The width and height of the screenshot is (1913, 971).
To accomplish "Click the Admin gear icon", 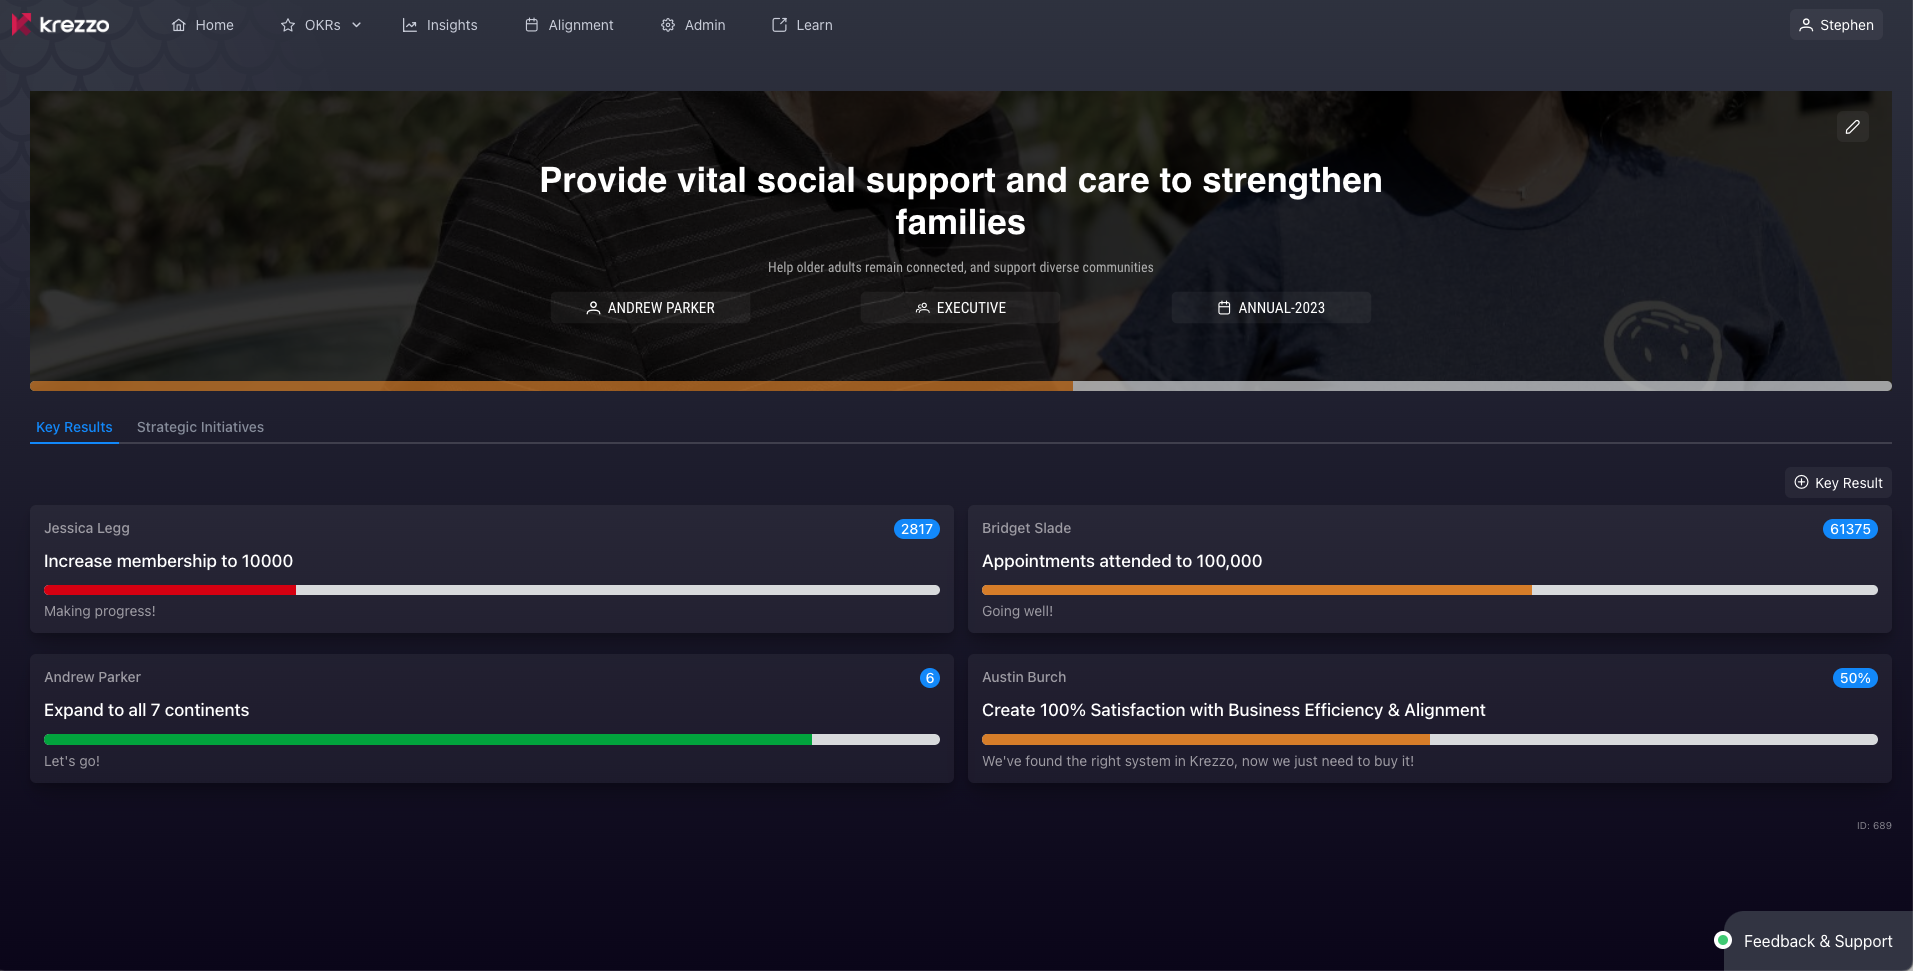I will (x=668, y=25).
